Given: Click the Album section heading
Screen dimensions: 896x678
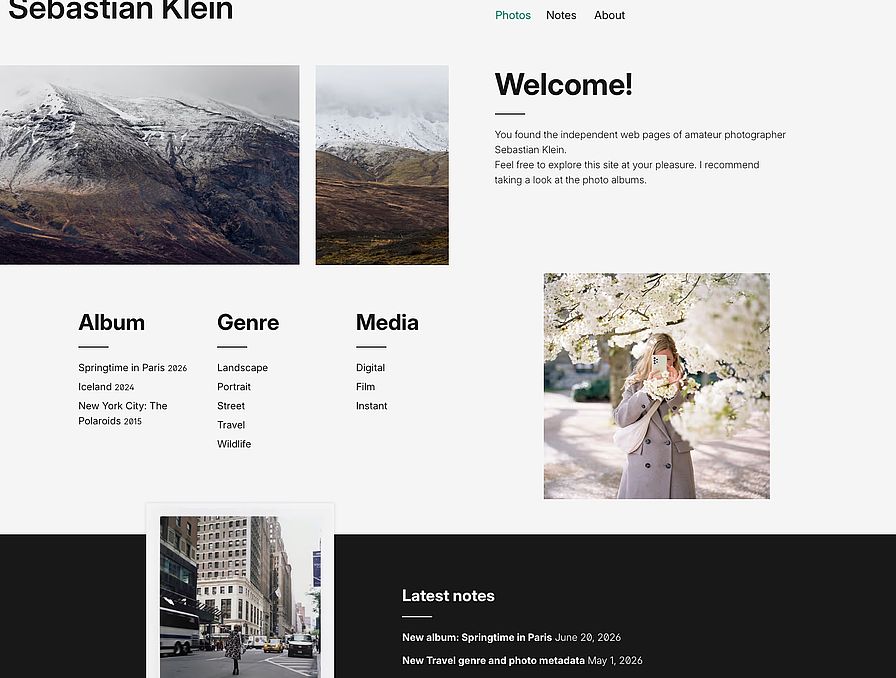Looking at the screenshot, I should click(111, 322).
